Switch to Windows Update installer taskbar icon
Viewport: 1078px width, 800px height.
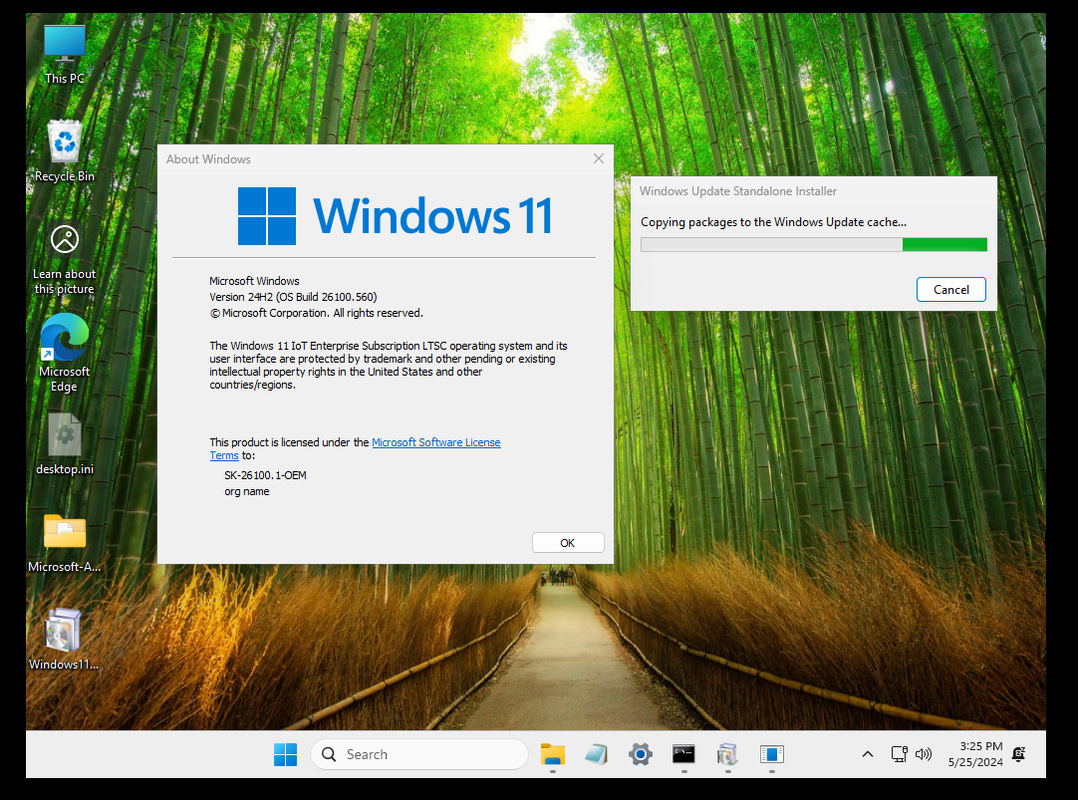tap(727, 755)
